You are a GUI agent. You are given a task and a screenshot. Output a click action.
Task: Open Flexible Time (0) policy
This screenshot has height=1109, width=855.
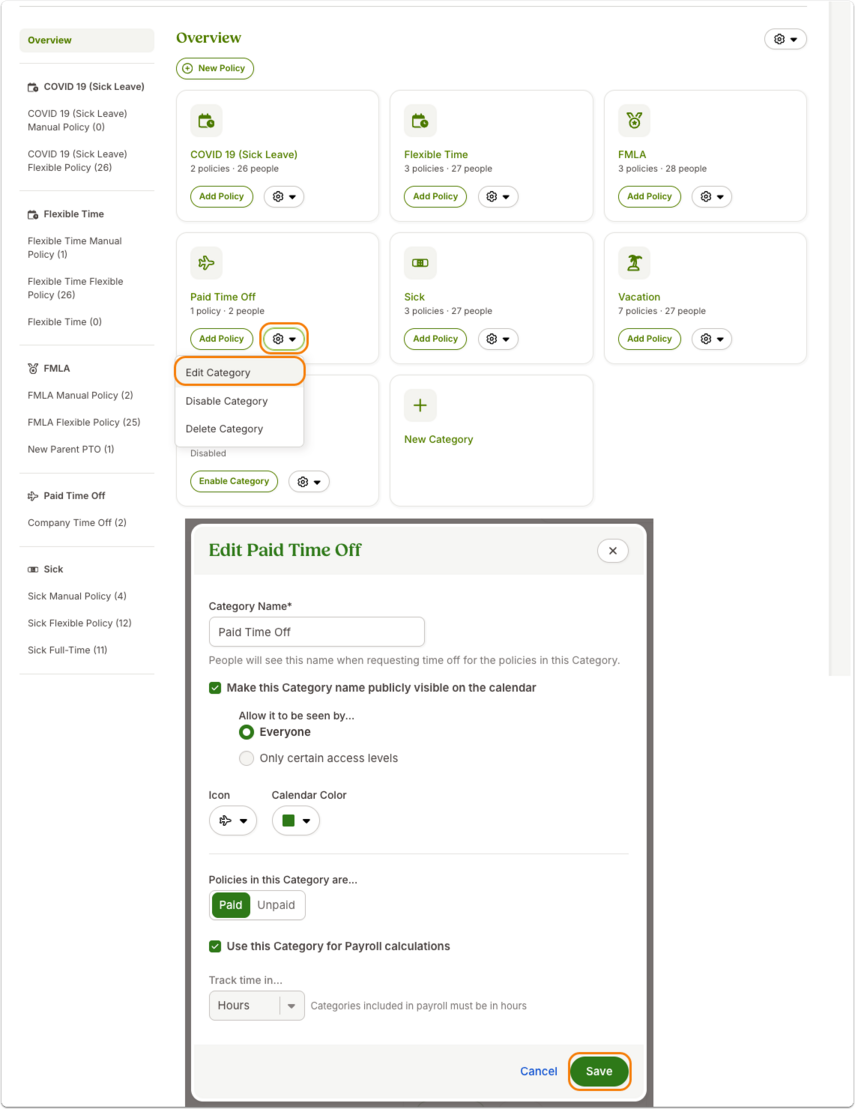pyautogui.click(x=64, y=322)
